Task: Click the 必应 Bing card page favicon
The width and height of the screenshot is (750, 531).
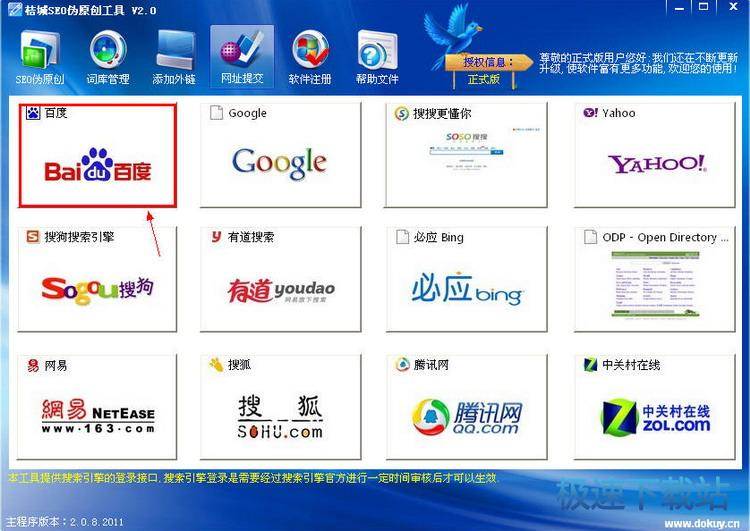Action: [402, 237]
